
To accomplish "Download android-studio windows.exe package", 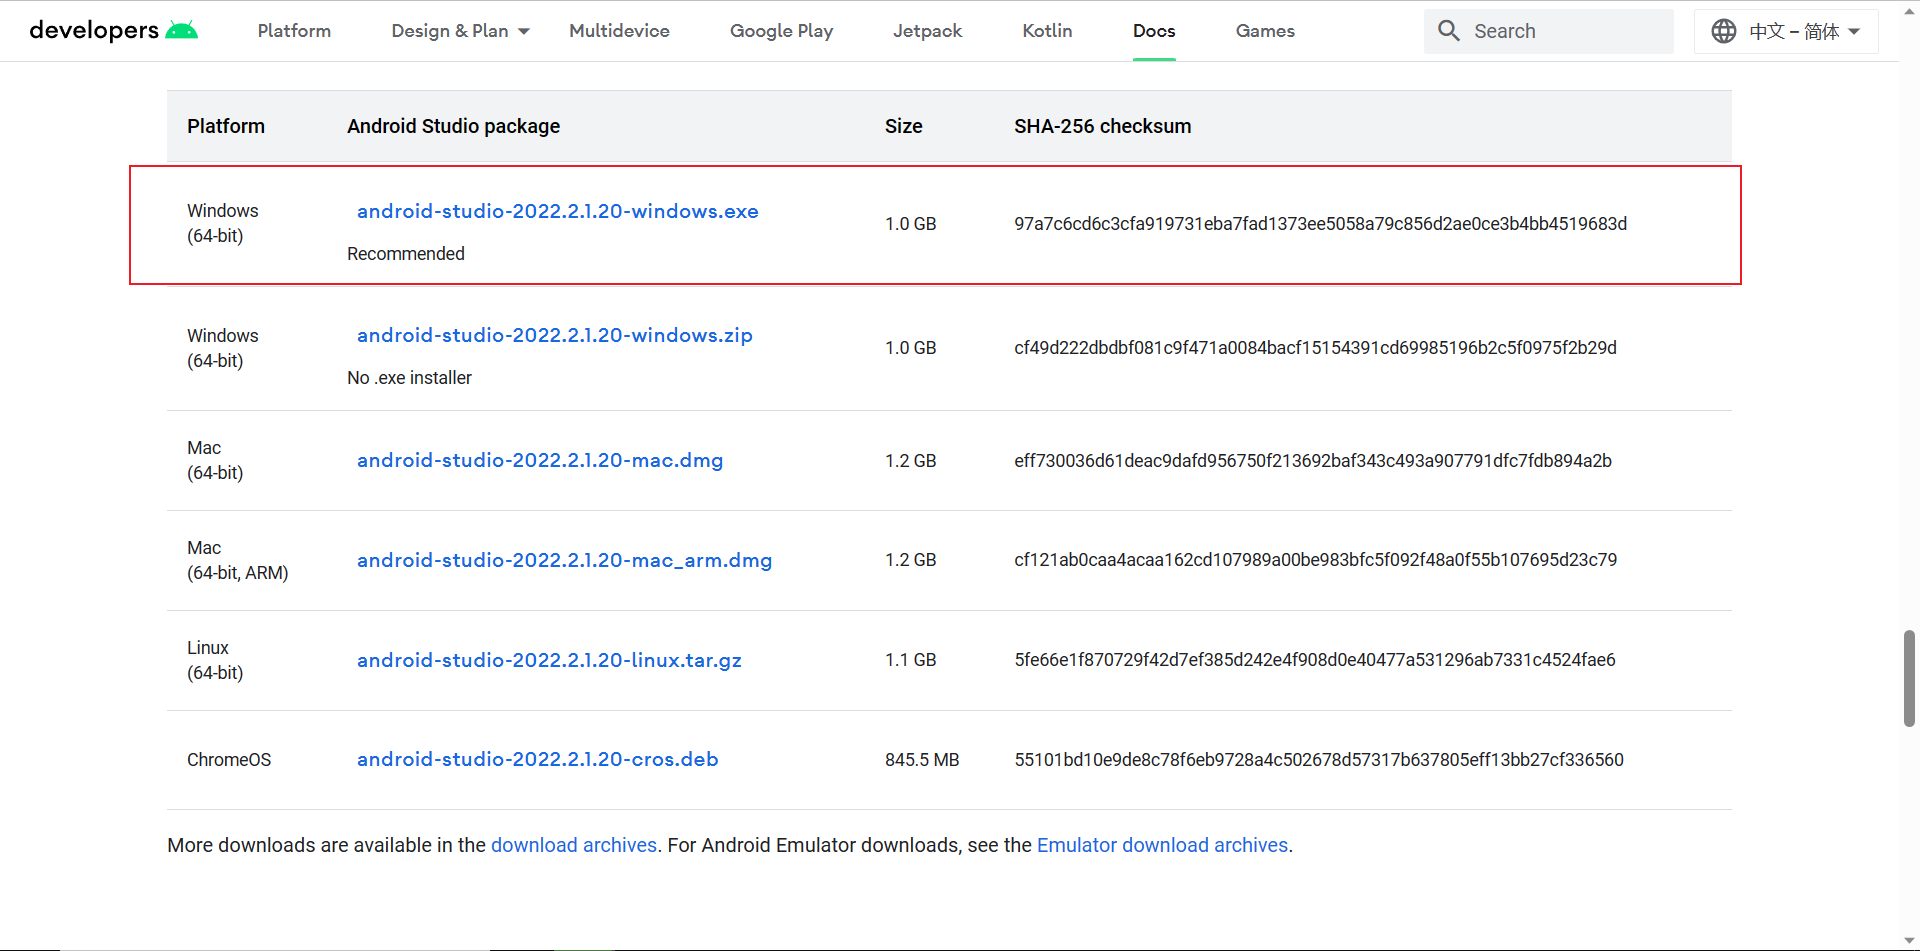I will tap(557, 211).
